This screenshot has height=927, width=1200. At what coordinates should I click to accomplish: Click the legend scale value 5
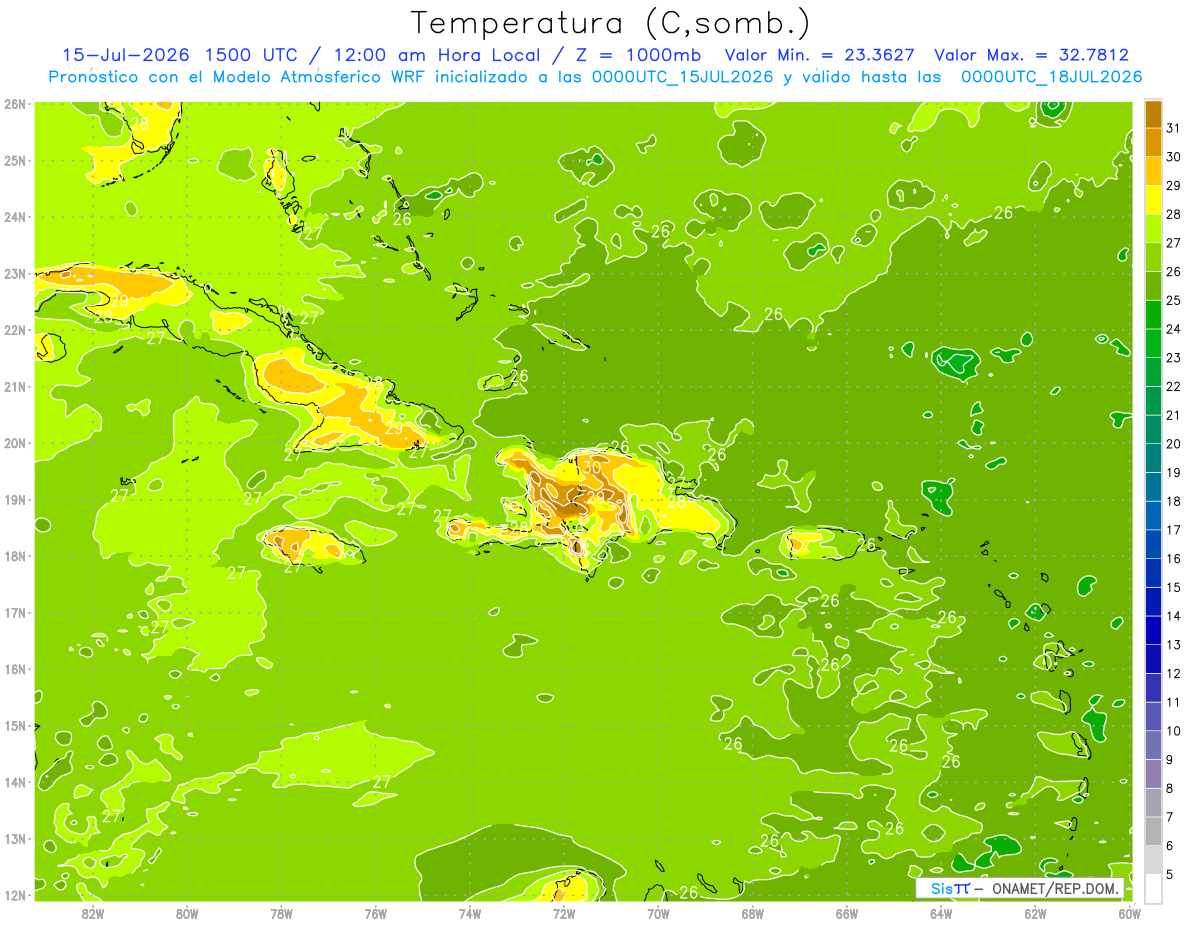coord(1169,874)
